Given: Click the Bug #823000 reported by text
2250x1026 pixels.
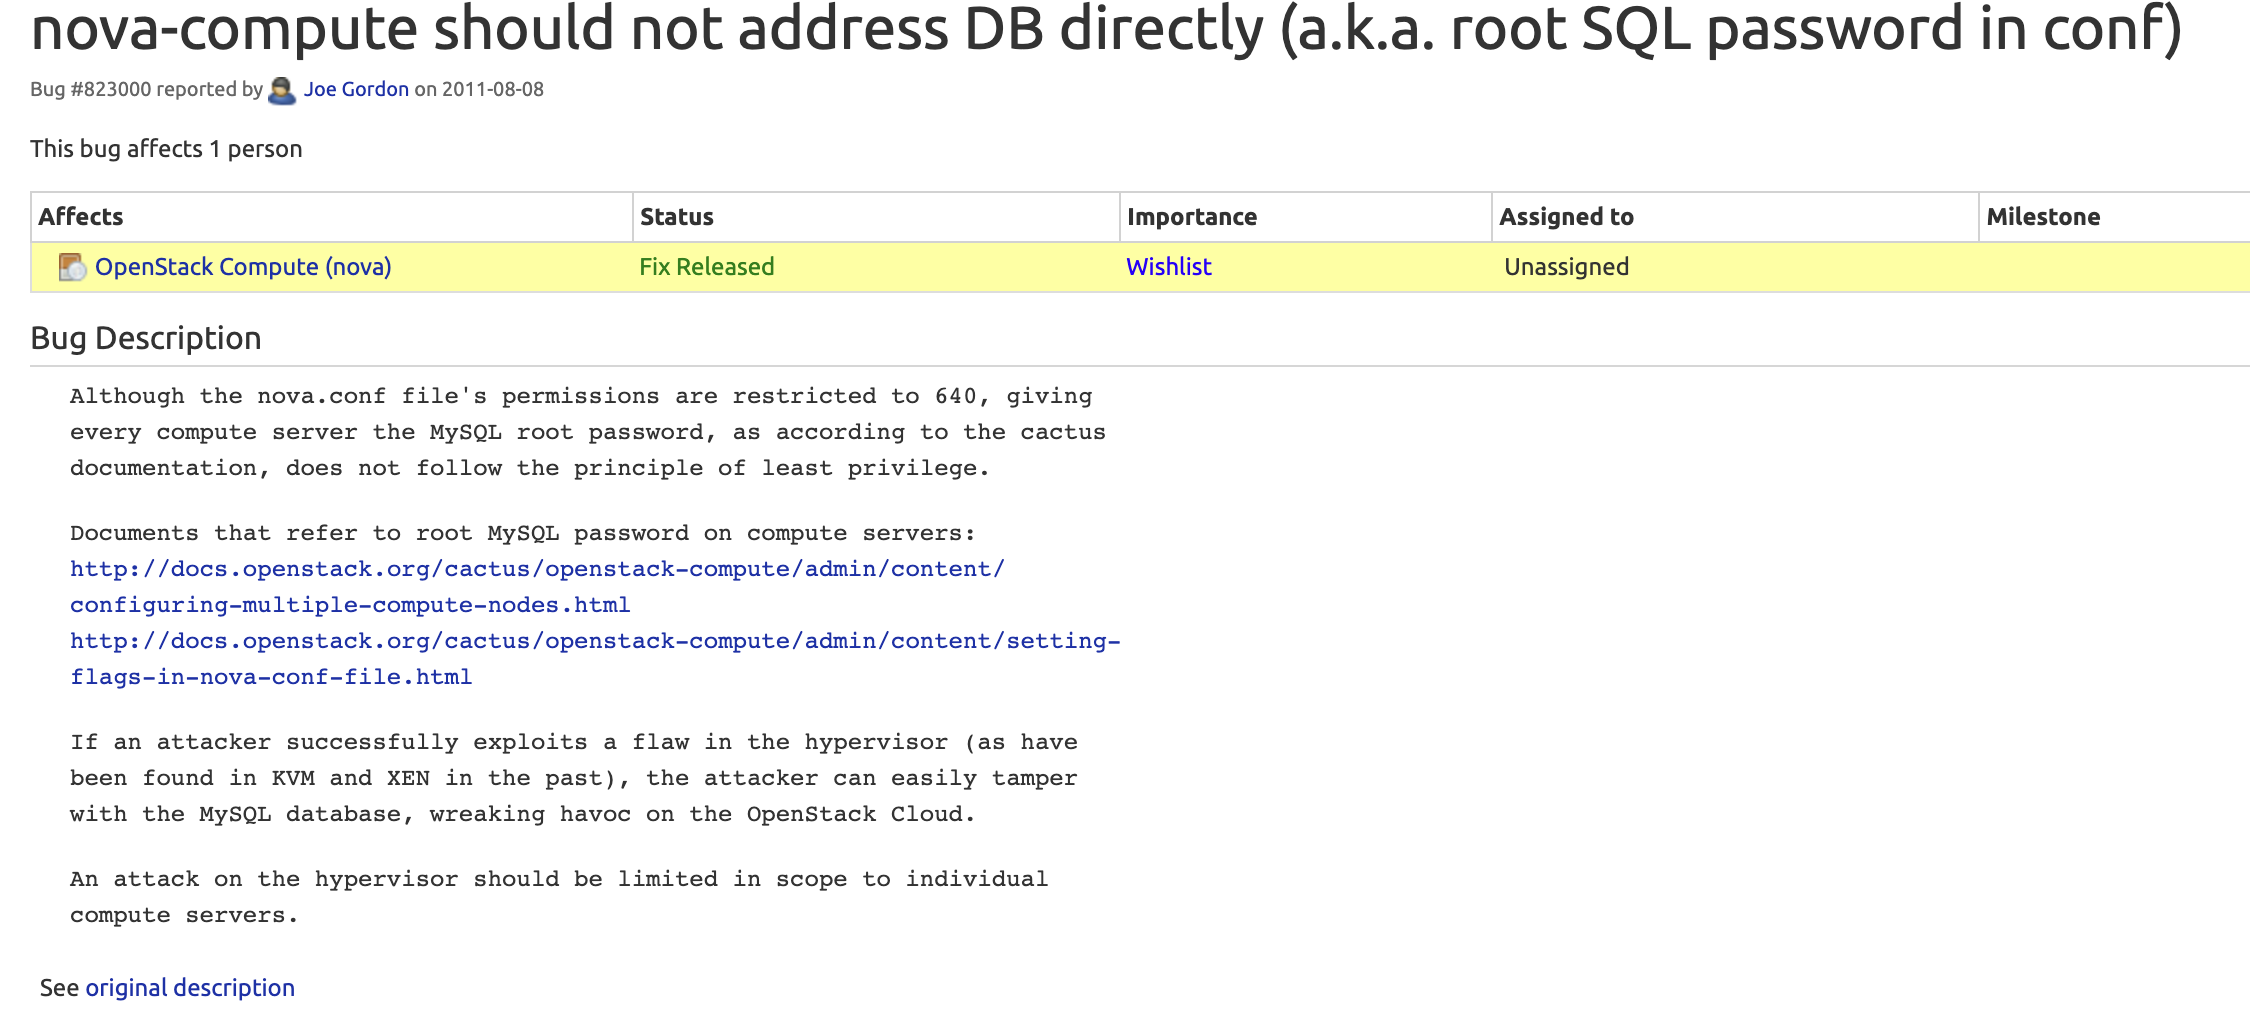Looking at the screenshot, I should (x=146, y=89).
